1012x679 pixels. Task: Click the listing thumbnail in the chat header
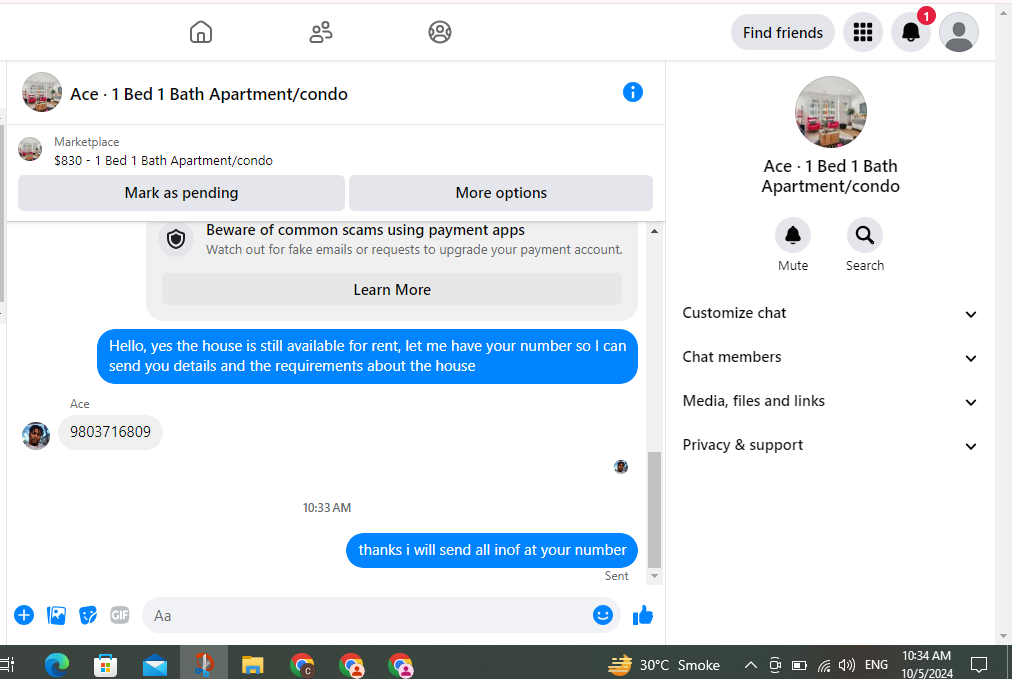click(x=42, y=92)
